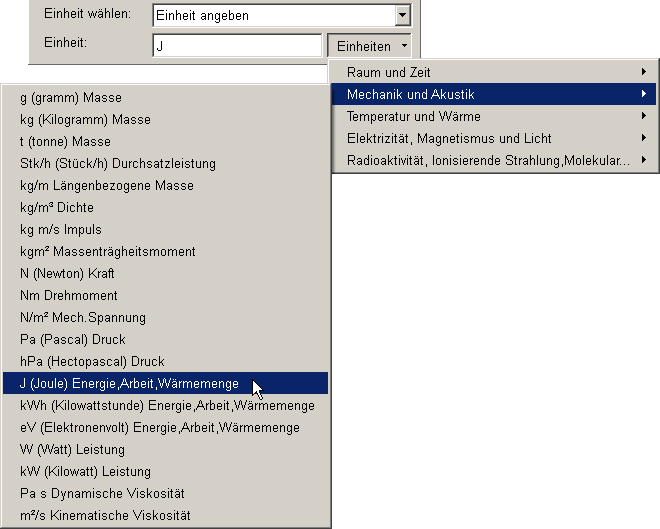Select eV (Elektronenvolt) Energie entry

click(165, 428)
